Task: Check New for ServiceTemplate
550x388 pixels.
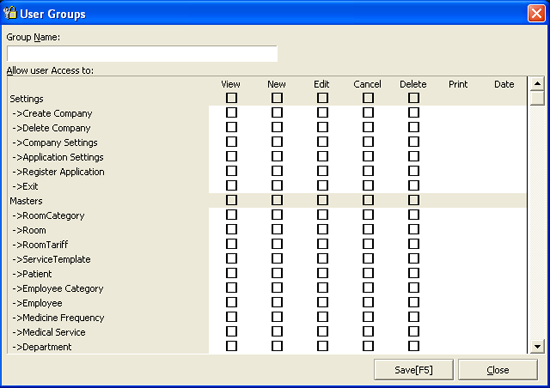Action: point(277,259)
